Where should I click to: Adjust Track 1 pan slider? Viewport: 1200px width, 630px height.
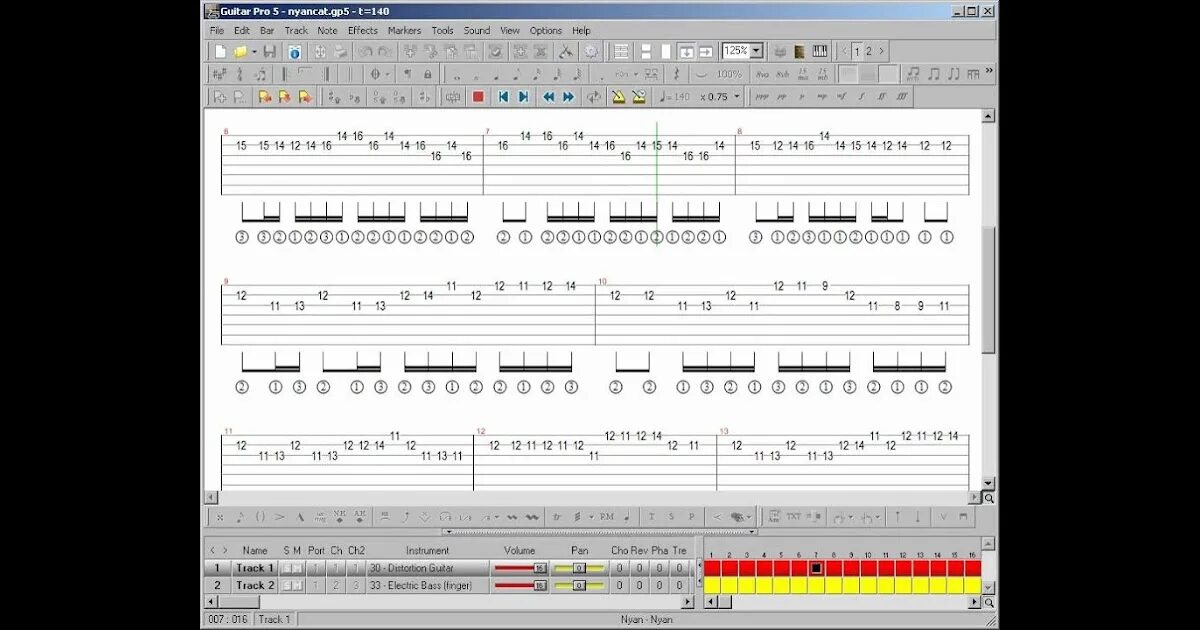pos(579,568)
